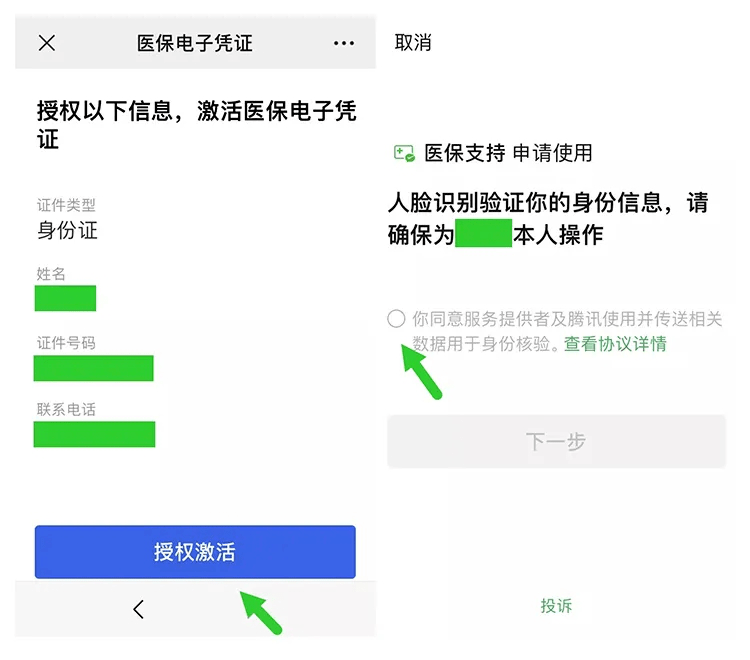Tap 取消 to cancel face verification
The height and width of the screenshot is (660, 750).
point(413,43)
